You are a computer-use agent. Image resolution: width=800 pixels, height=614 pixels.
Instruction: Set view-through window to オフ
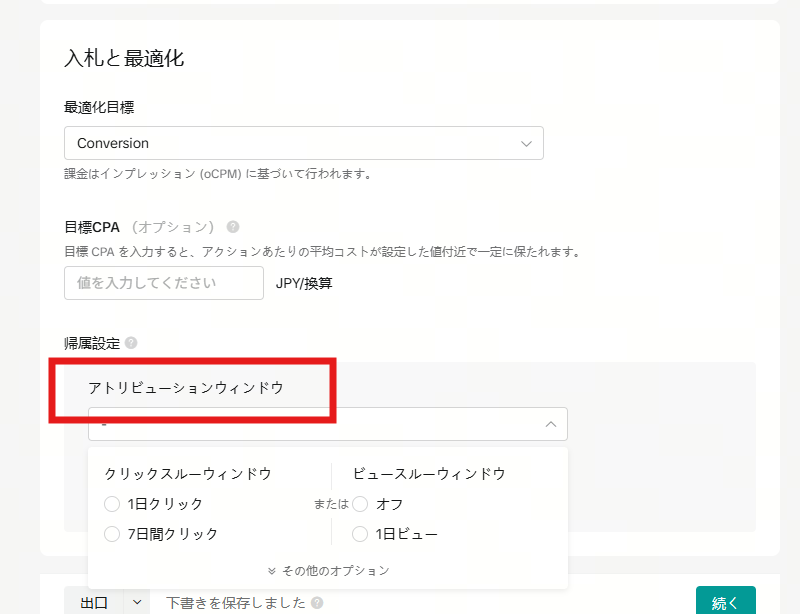pyautogui.click(x=360, y=504)
